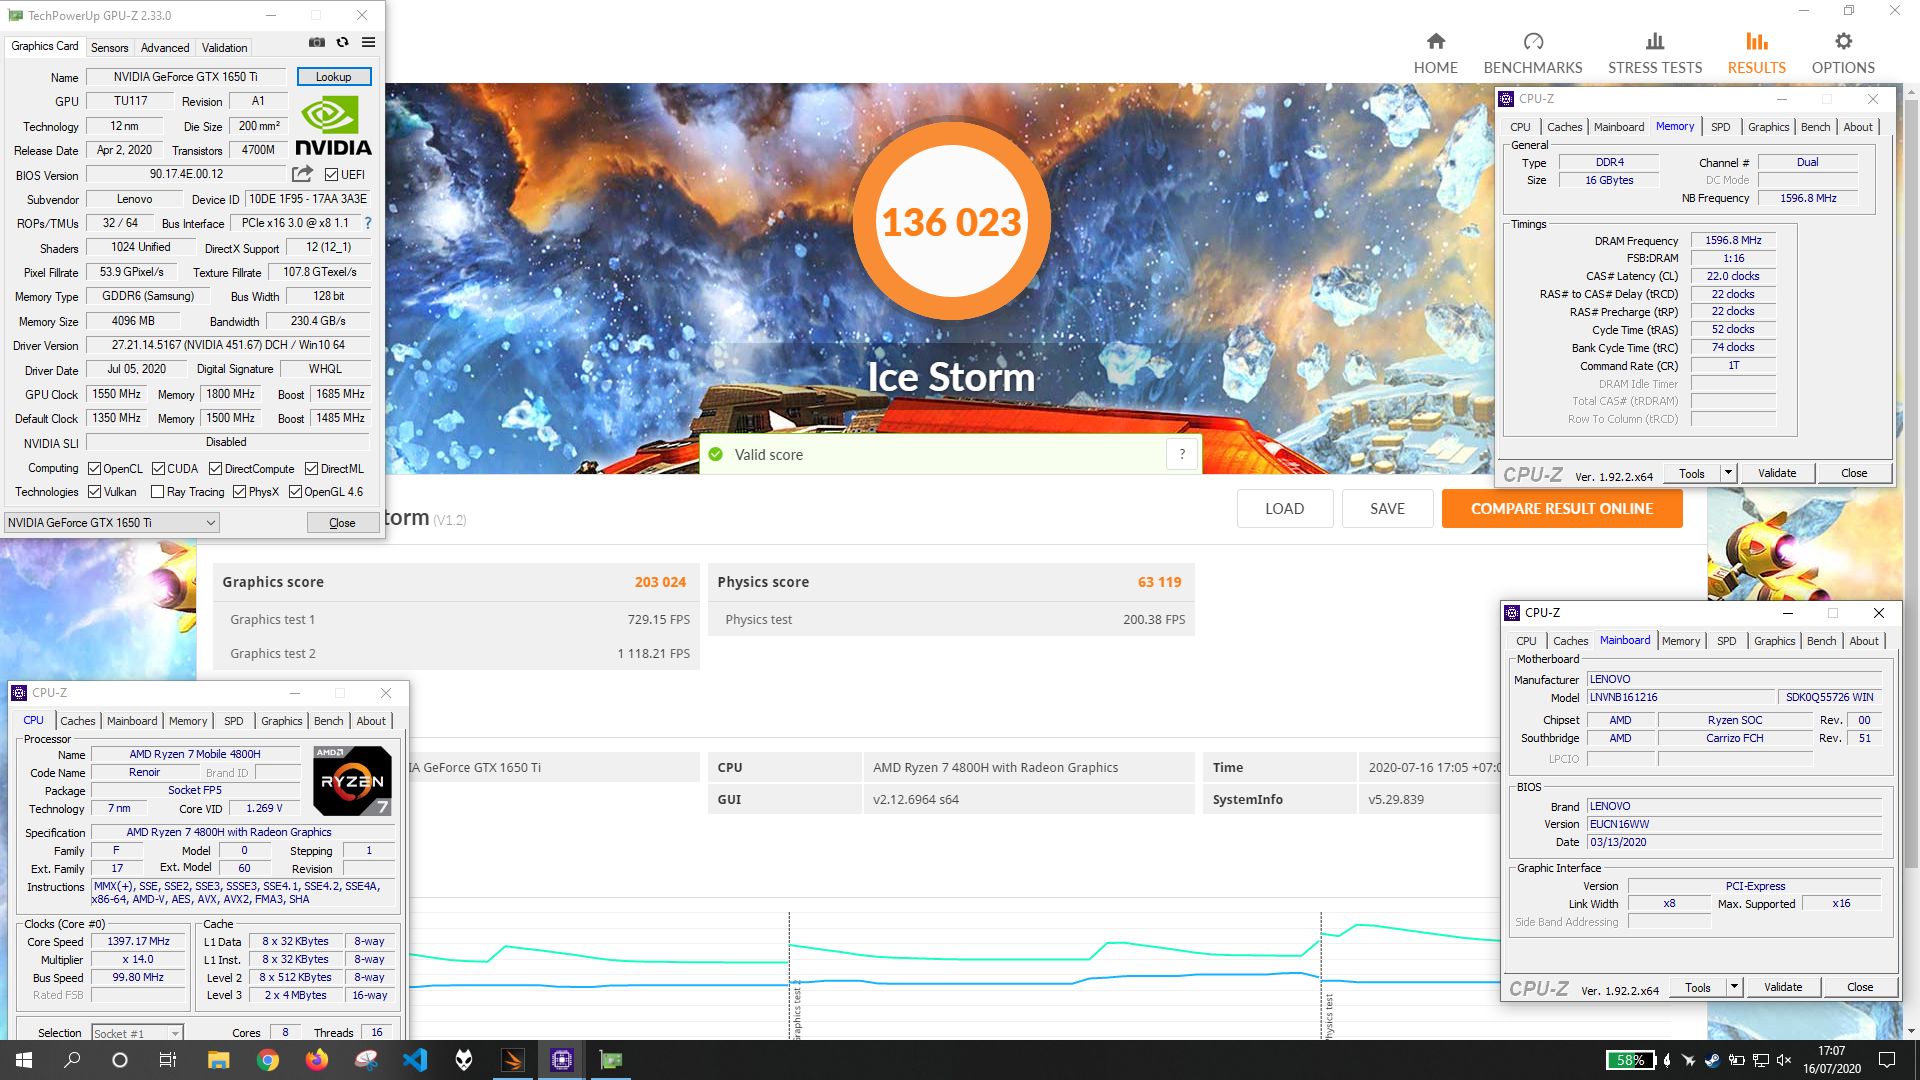Refresh GPU-Z data with the refresh icon
This screenshot has height=1080, width=1920.
(342, 43)
